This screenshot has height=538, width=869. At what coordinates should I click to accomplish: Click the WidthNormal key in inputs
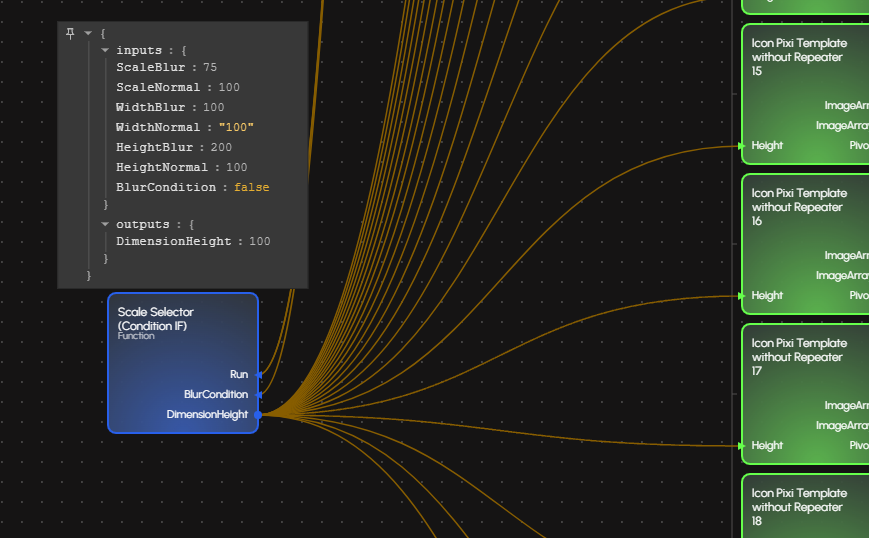coord(158,127)
